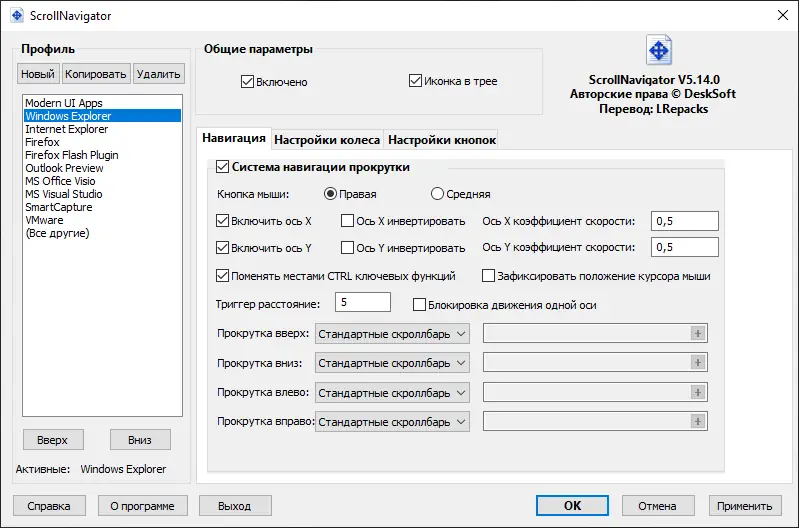
Task: Click plus button in Прокрутка вверх row
Action: (x=698, y=333)
